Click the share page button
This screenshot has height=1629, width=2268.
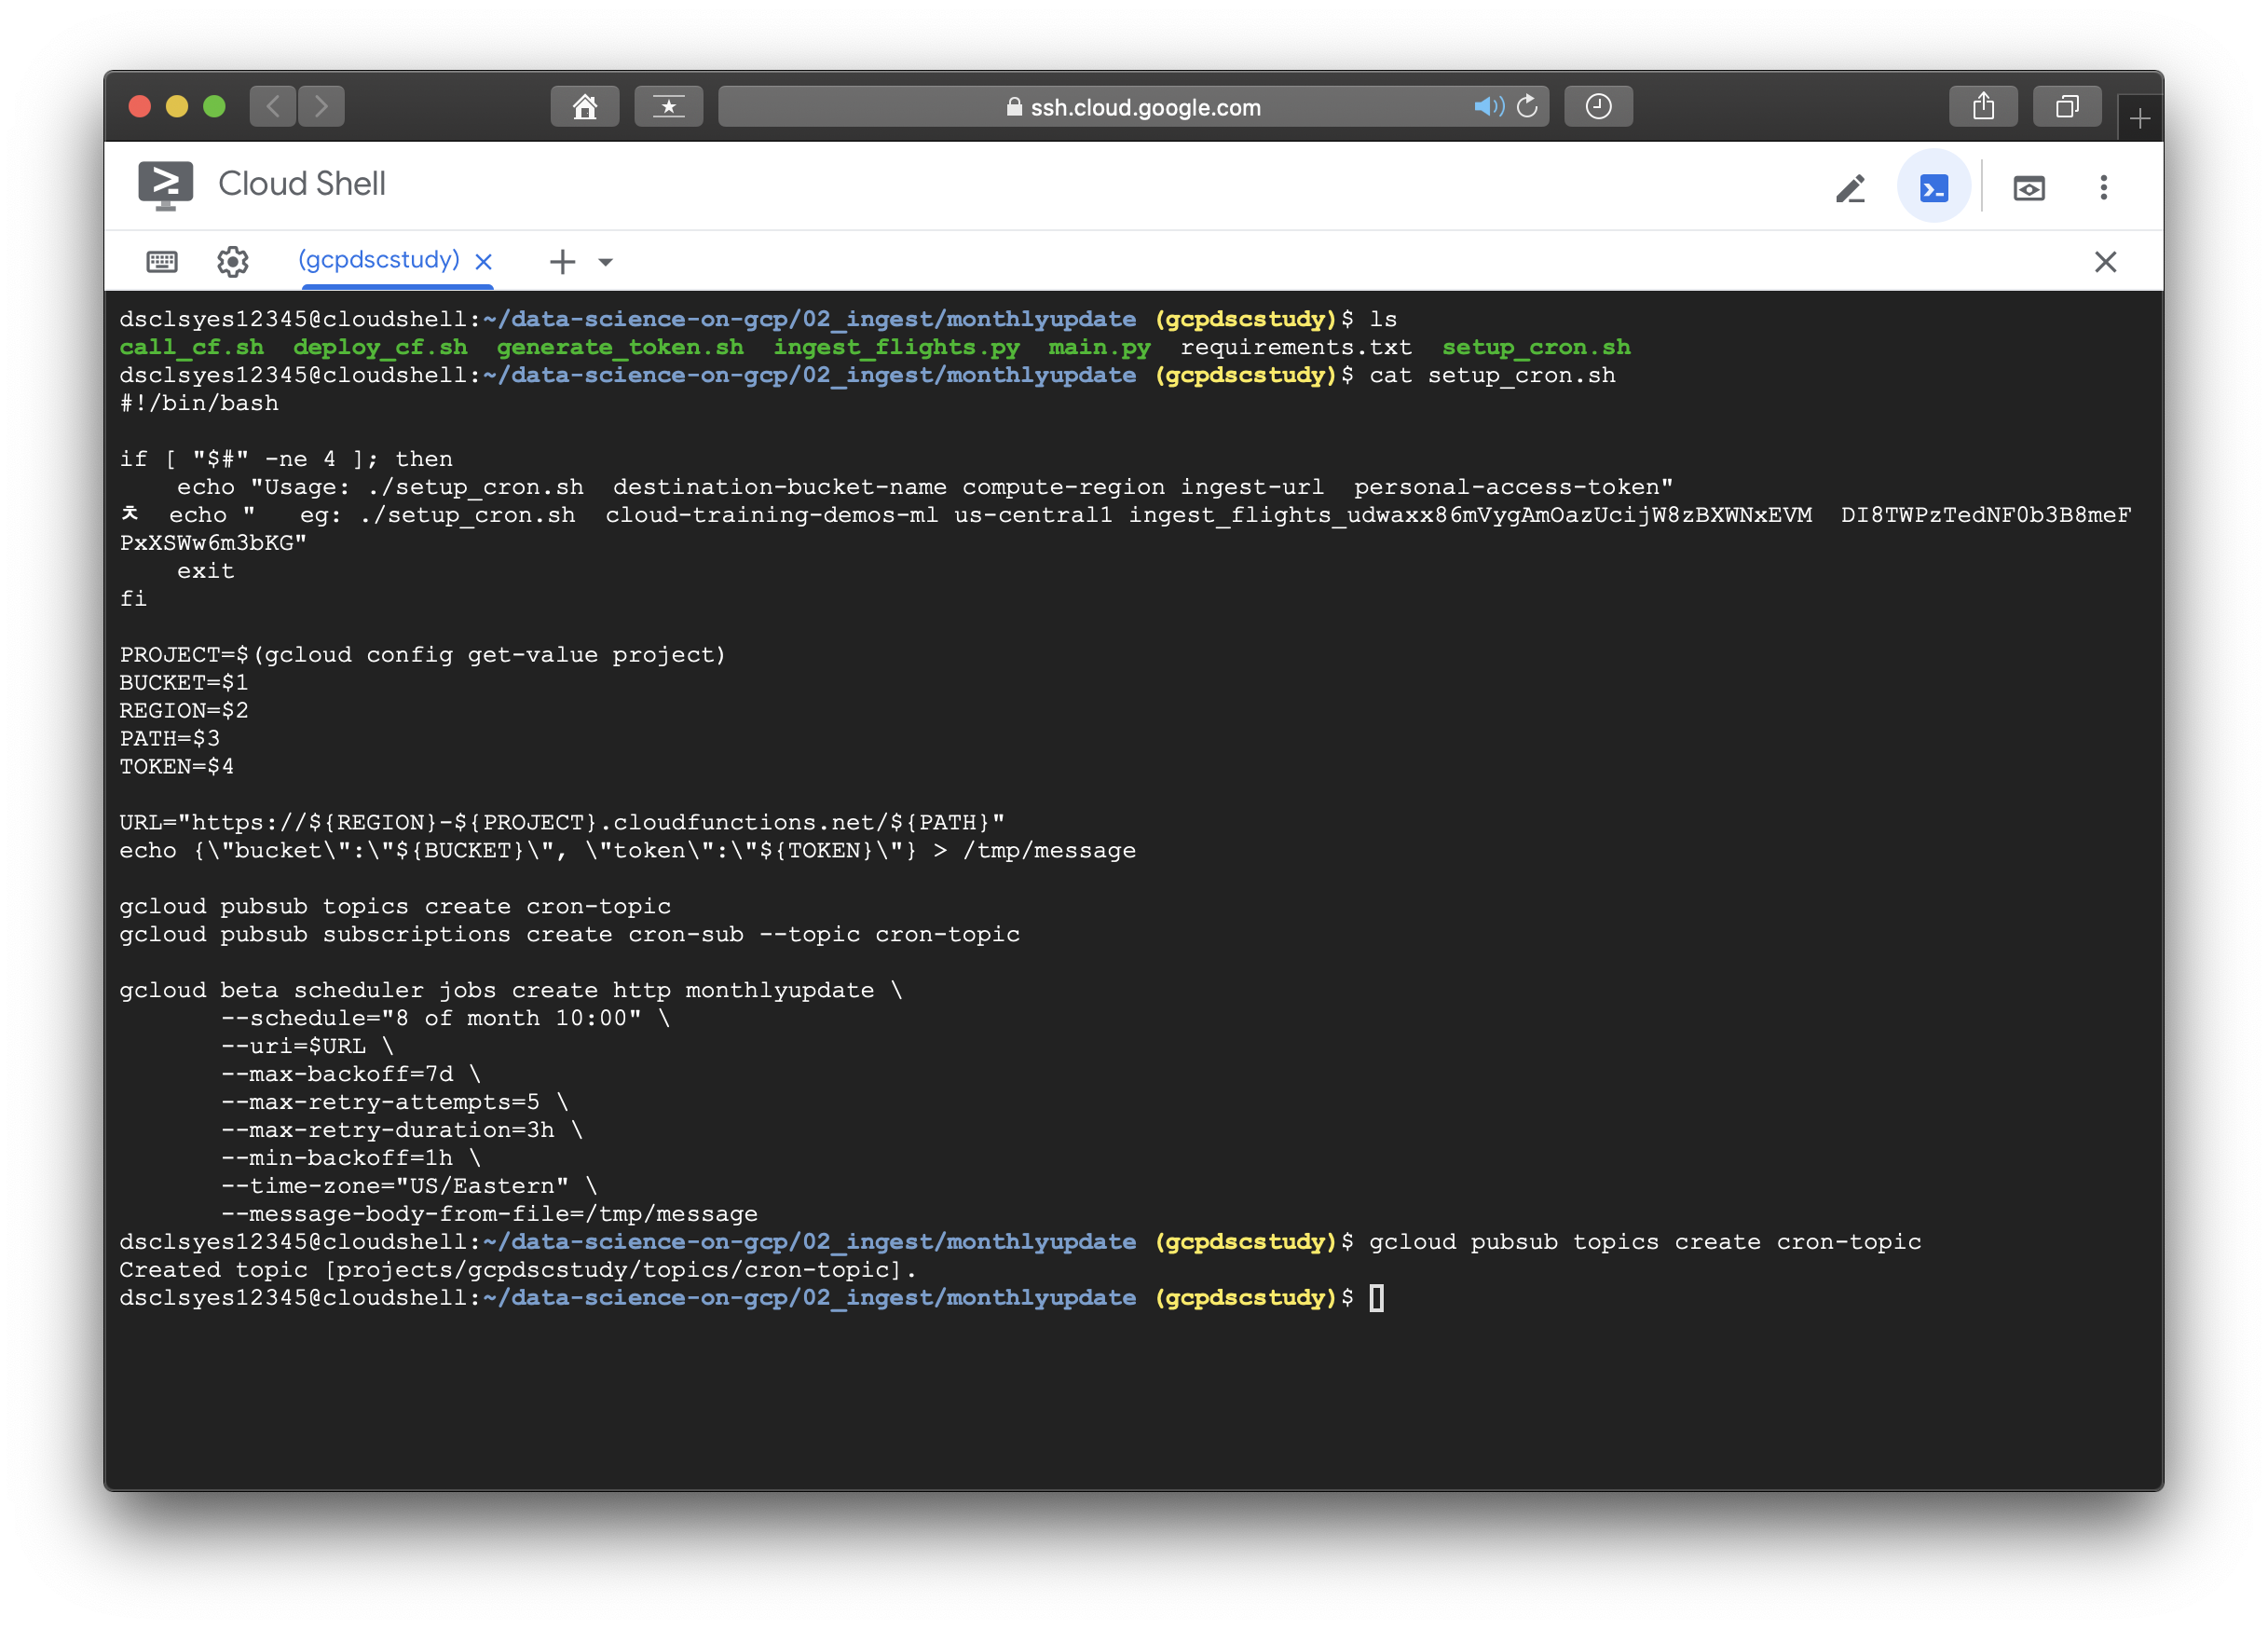(x=1983, y=107)
